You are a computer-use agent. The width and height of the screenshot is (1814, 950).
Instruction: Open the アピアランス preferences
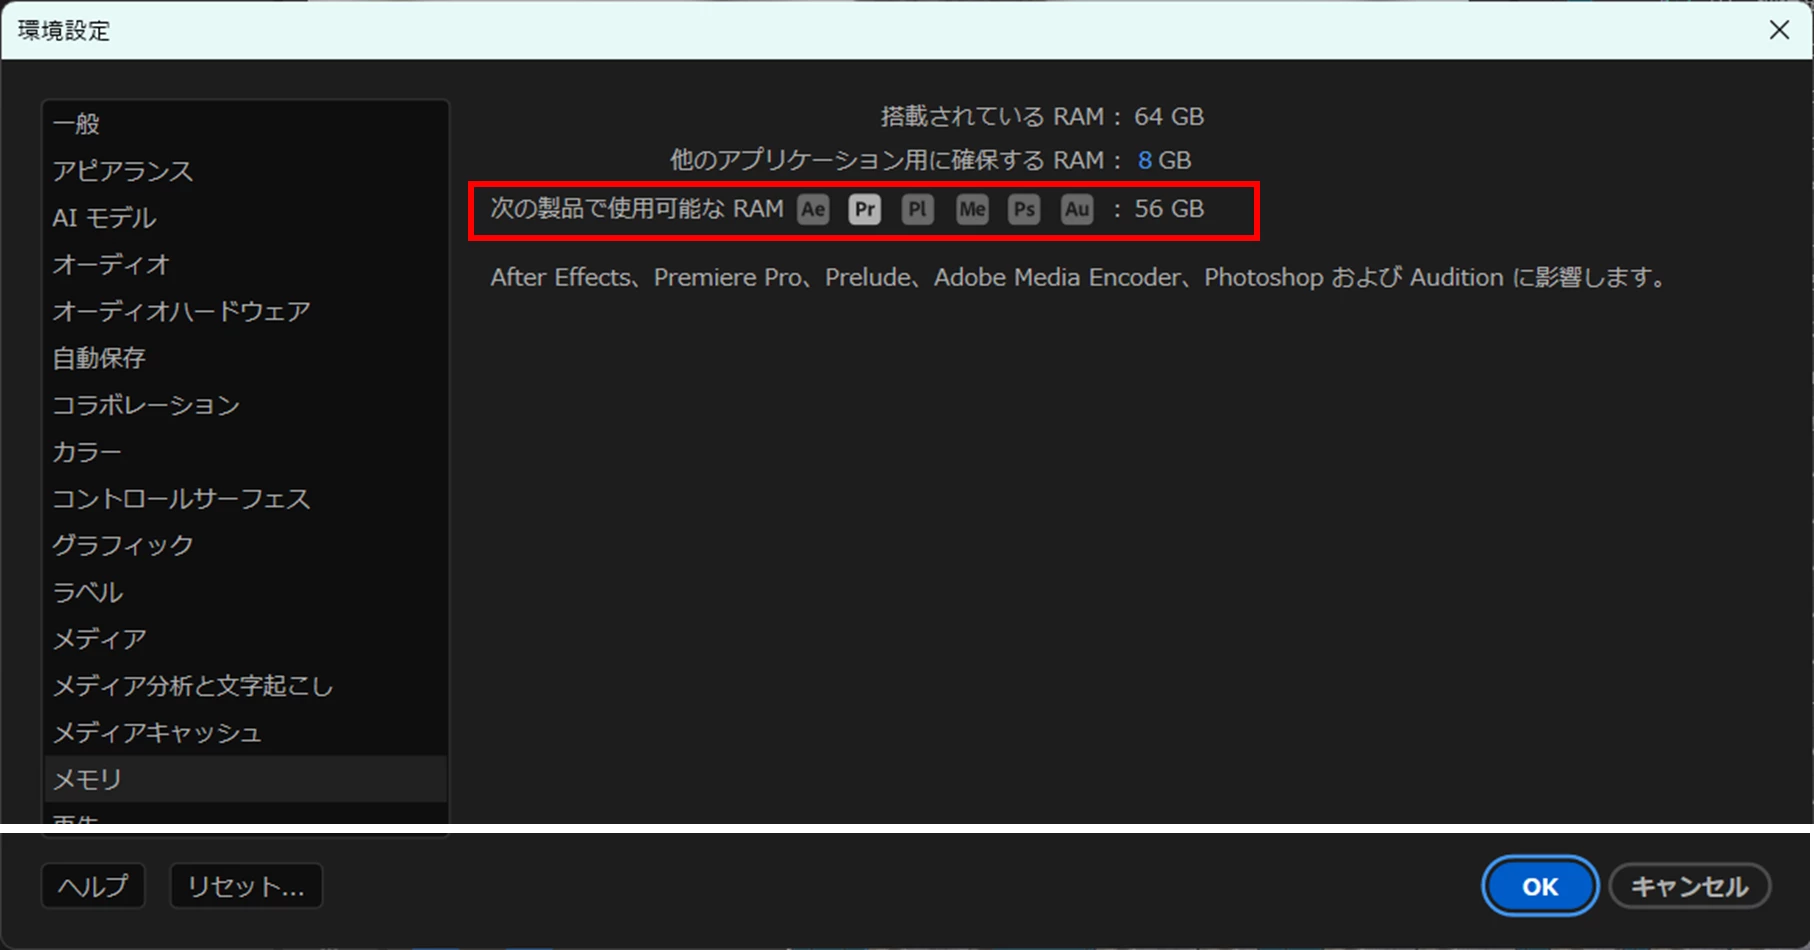pyautogui.click(x=245, y=171)
